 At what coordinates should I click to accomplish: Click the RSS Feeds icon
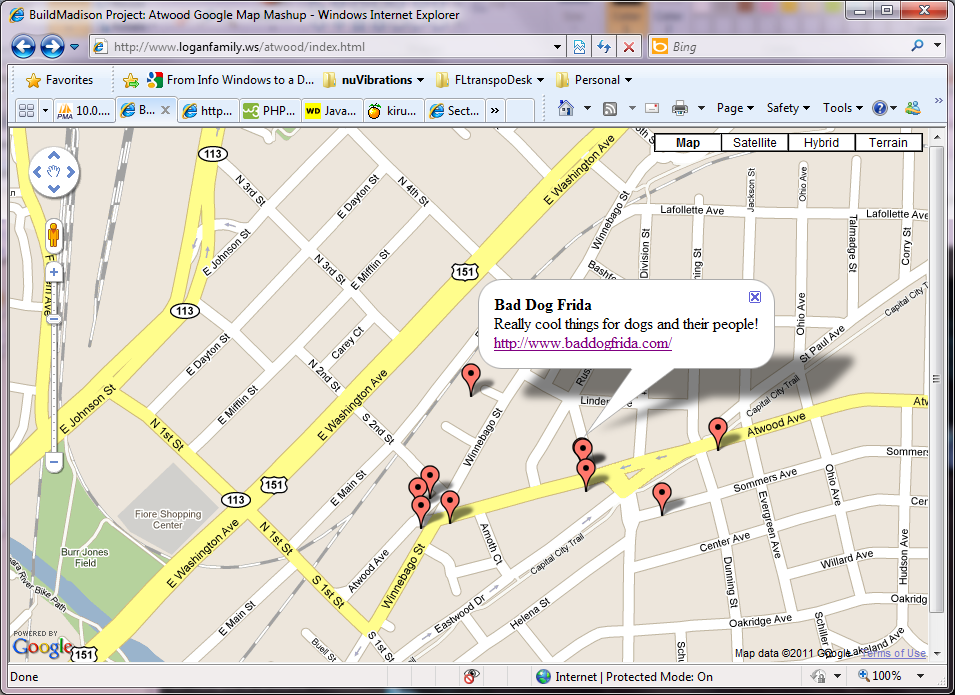pos(610,109)
